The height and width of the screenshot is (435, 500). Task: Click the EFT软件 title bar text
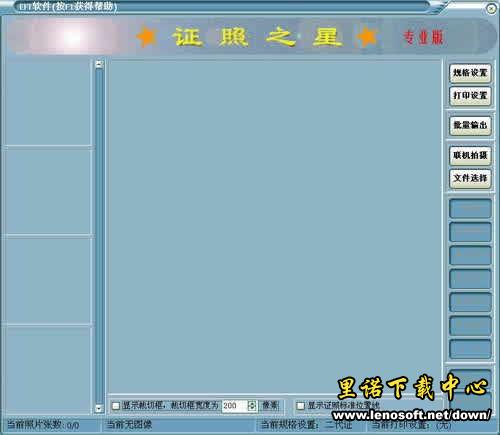[x=68, y=6]
